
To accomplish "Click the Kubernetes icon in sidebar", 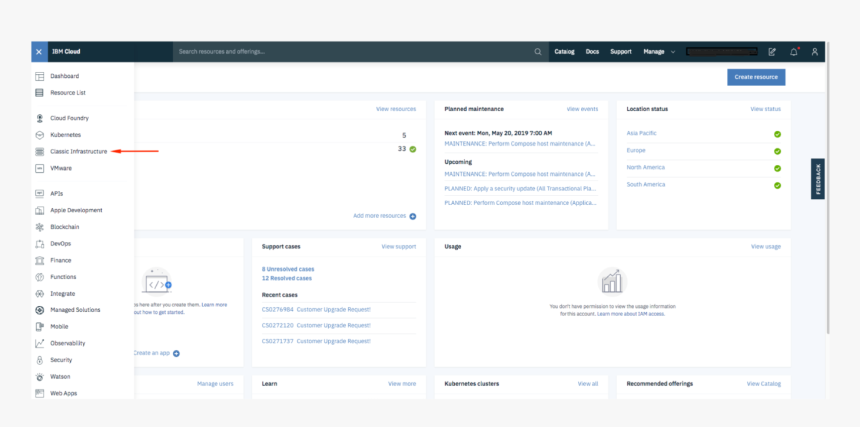I will [40, 134].
